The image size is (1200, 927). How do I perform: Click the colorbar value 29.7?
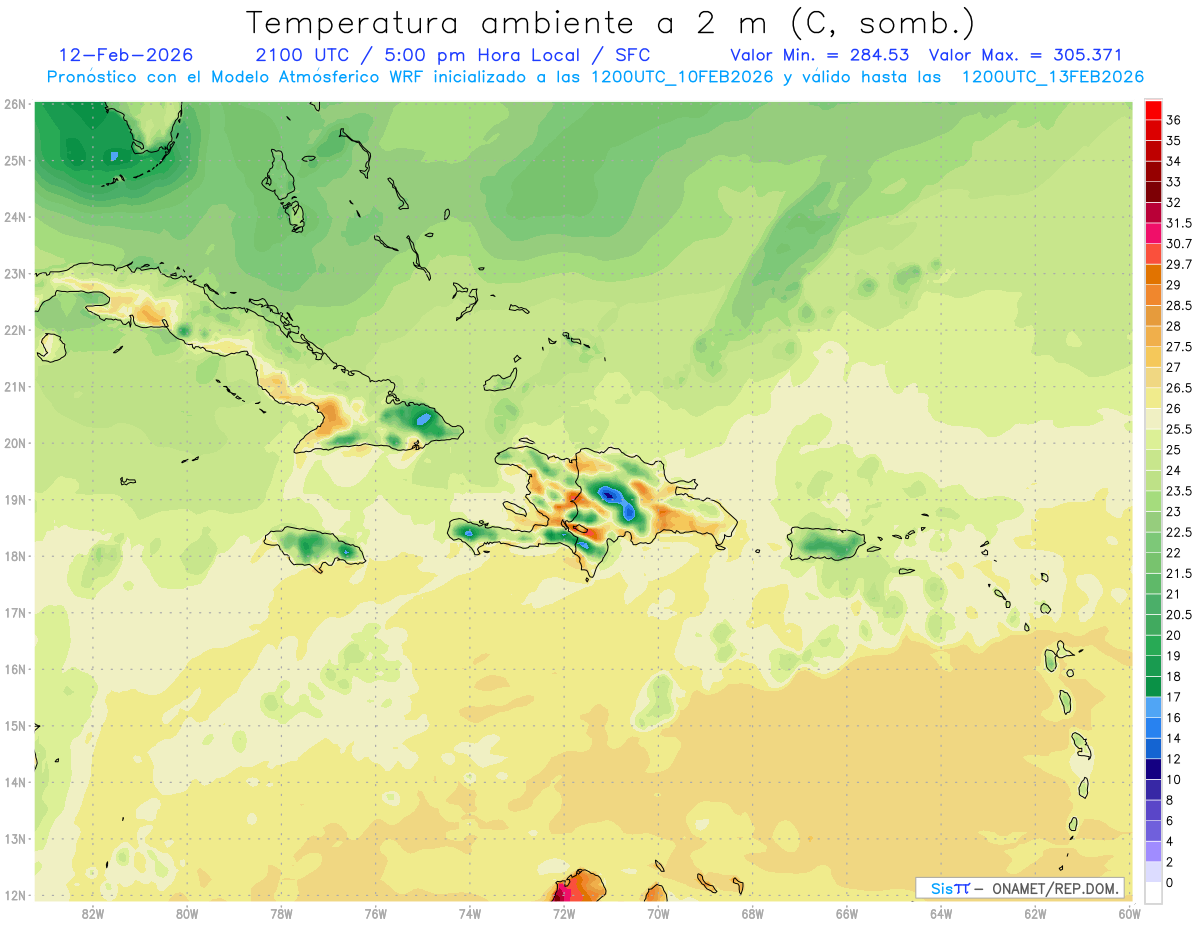[x=1179, y=264]
